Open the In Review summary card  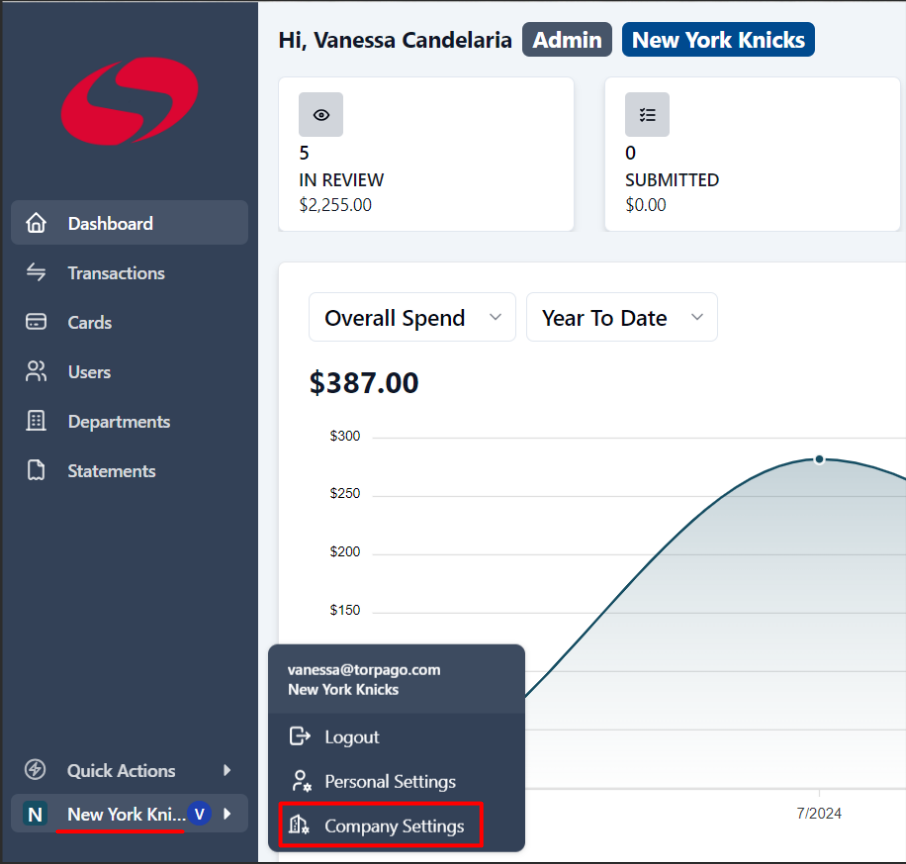click(426, 154)
